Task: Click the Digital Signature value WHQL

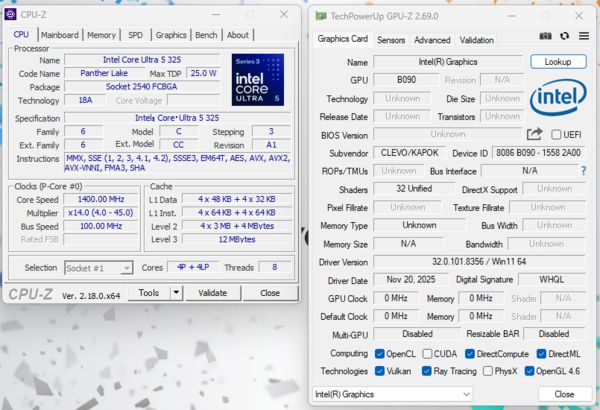Action: click(552, 279)
